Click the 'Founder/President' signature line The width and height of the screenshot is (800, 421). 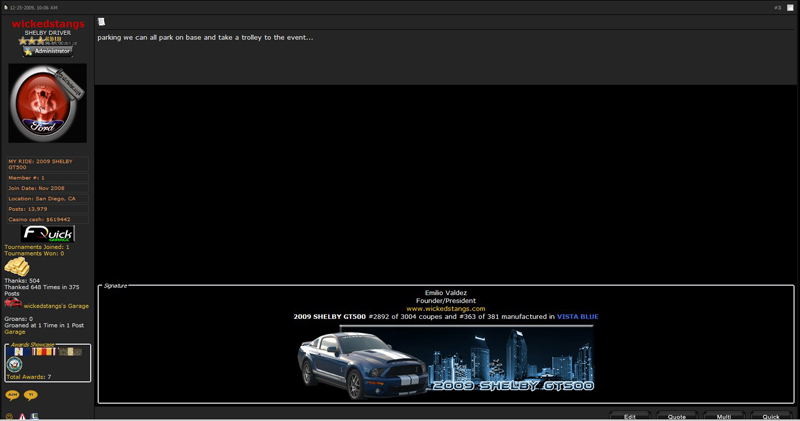(446, 301)
